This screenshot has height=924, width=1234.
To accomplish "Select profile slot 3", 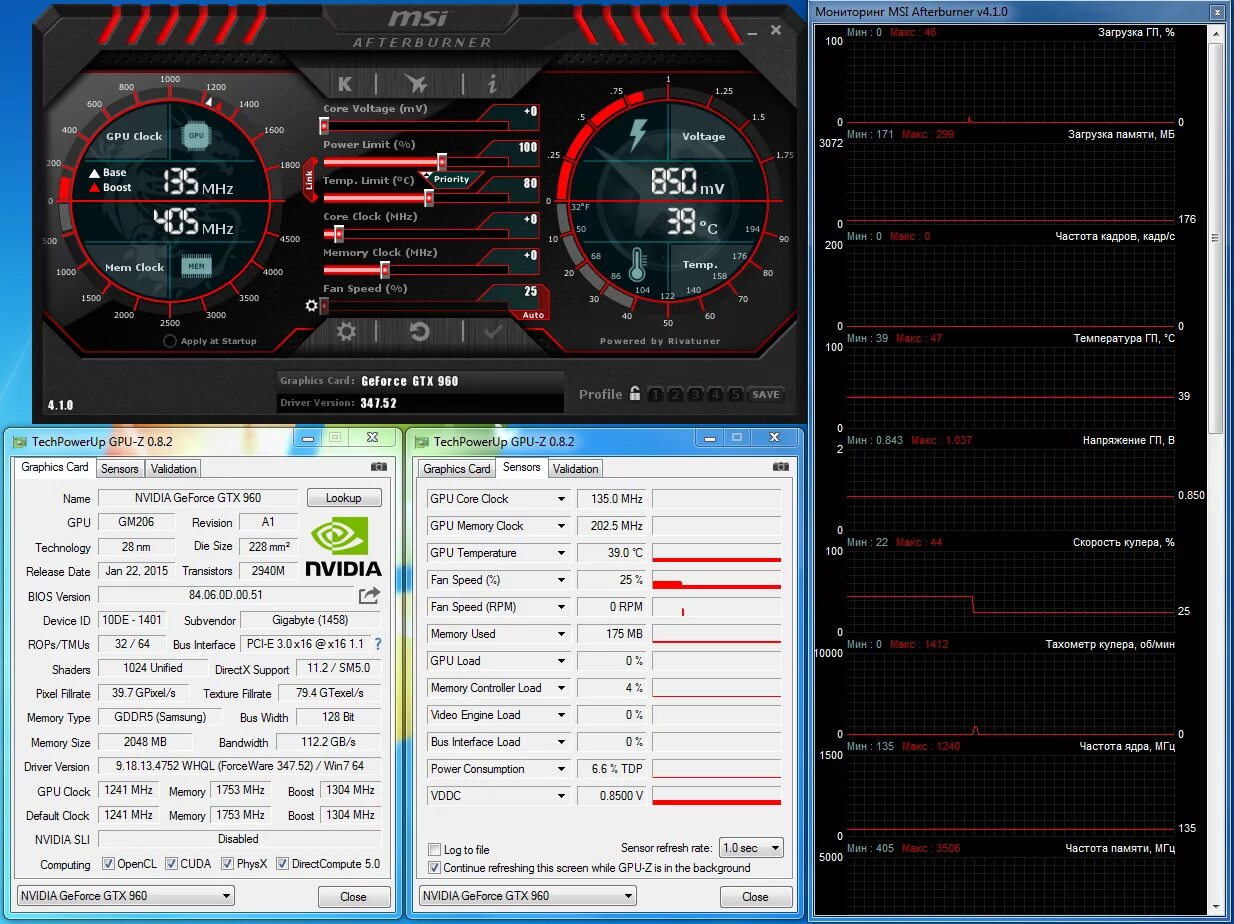I will 695,394.
